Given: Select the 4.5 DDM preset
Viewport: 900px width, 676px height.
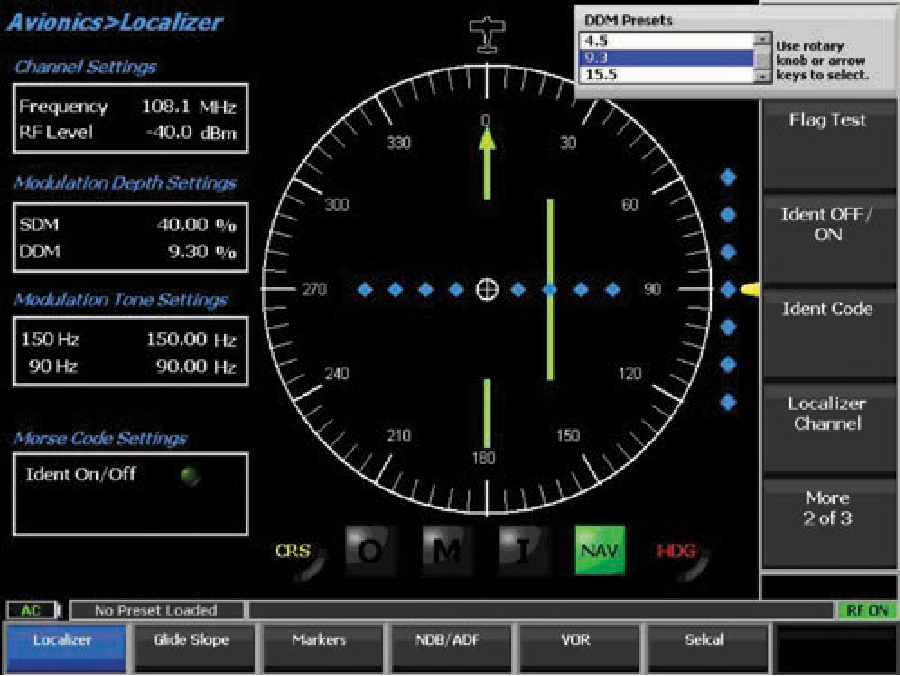Looking at the screenshot, I should 667,42.
